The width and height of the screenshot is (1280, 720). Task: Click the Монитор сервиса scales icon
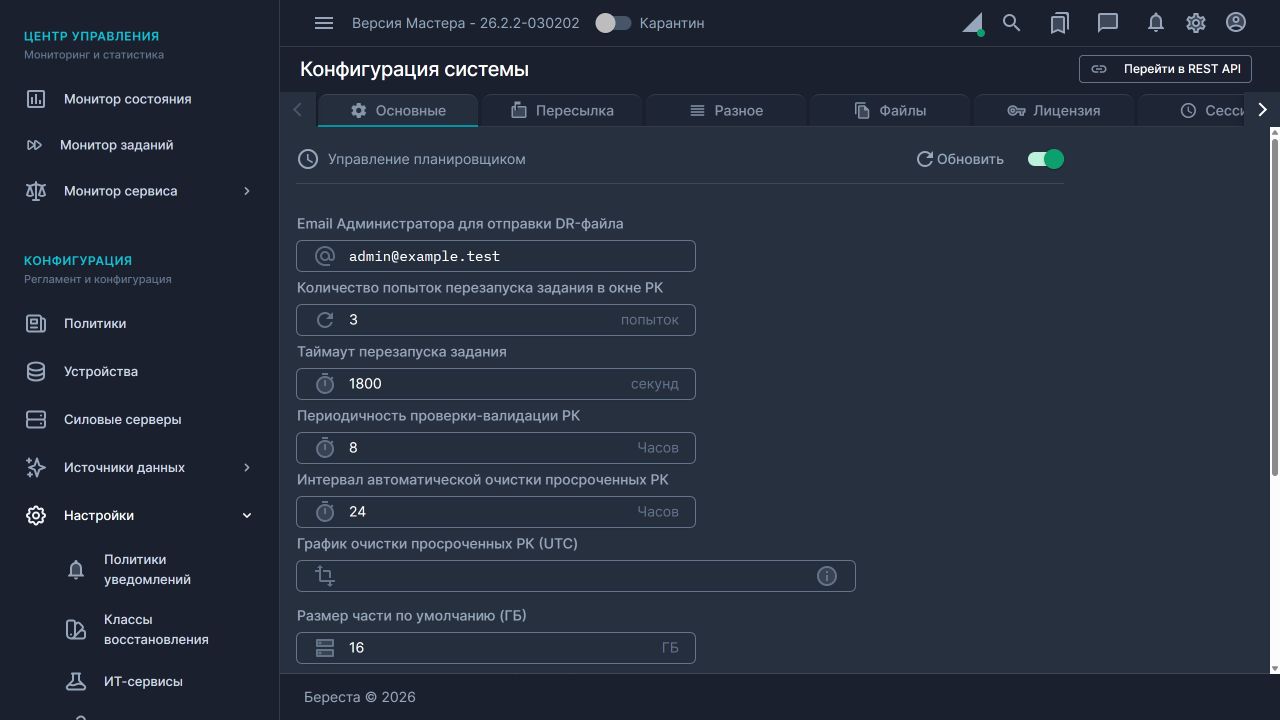36,191
